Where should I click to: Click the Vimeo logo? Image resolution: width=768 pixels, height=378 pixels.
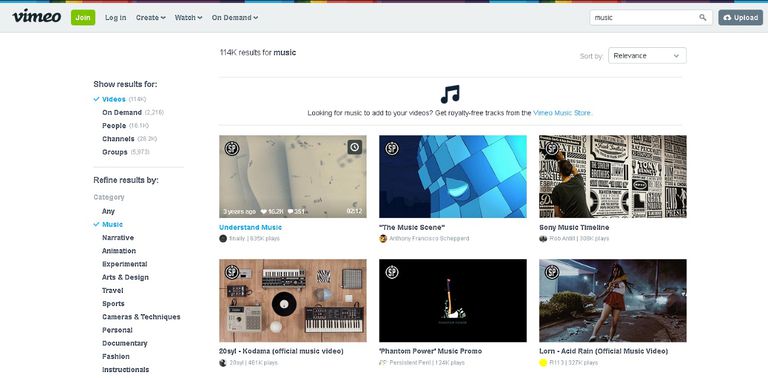(x=37, y=17)
